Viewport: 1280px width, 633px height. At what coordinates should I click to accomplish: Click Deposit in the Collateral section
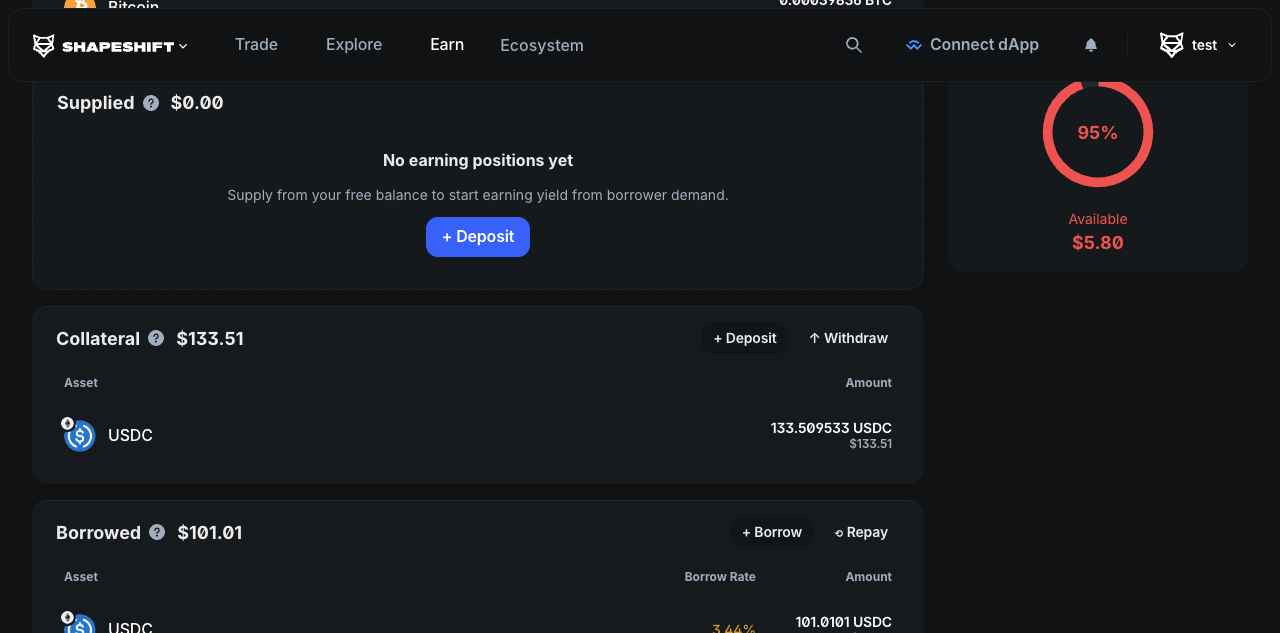(745, 338)
